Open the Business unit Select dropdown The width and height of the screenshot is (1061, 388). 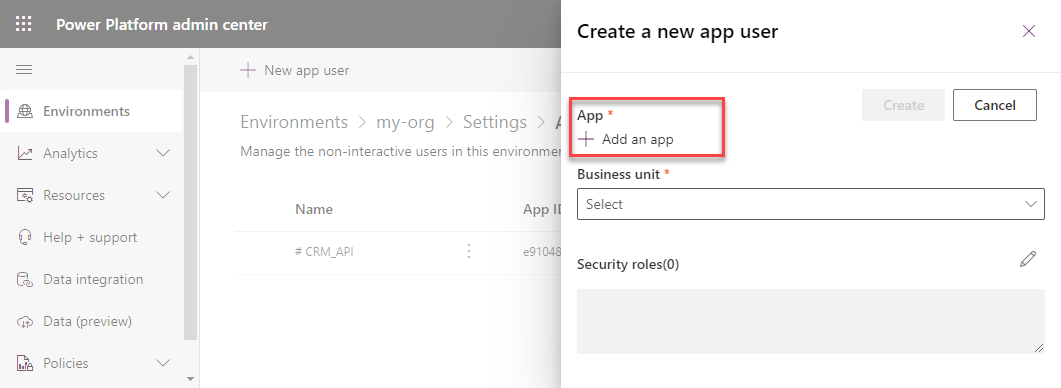(x=811, y=204)
